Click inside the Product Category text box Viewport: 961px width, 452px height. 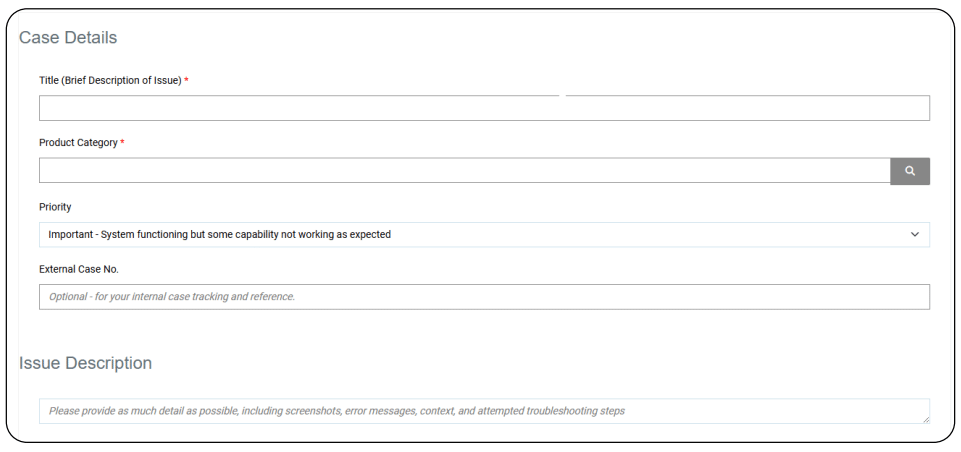tap(464, 171)
